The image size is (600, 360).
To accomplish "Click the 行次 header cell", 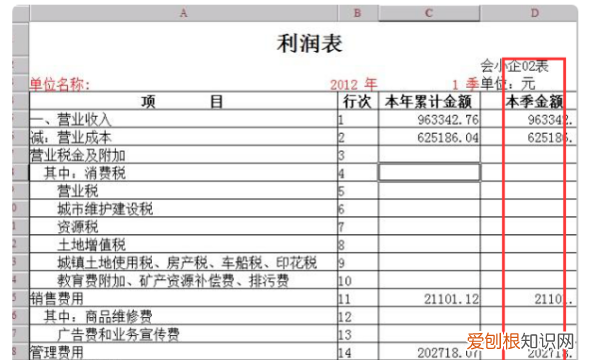I will click(358, 102).
